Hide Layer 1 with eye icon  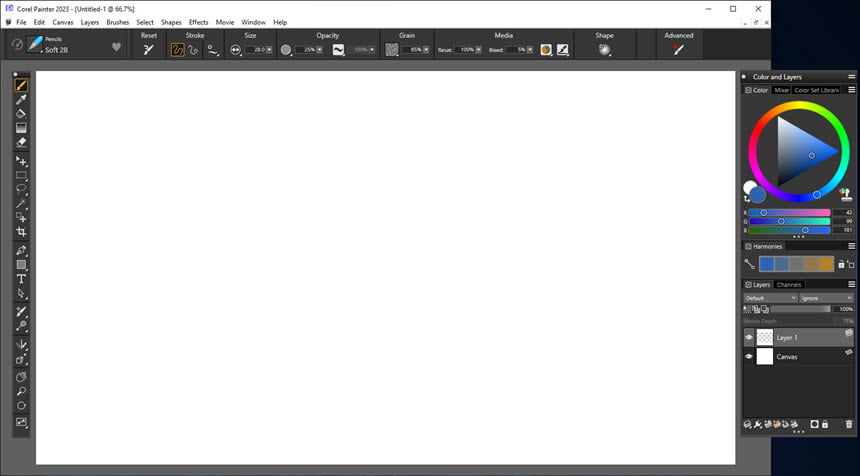click(749, 337)
